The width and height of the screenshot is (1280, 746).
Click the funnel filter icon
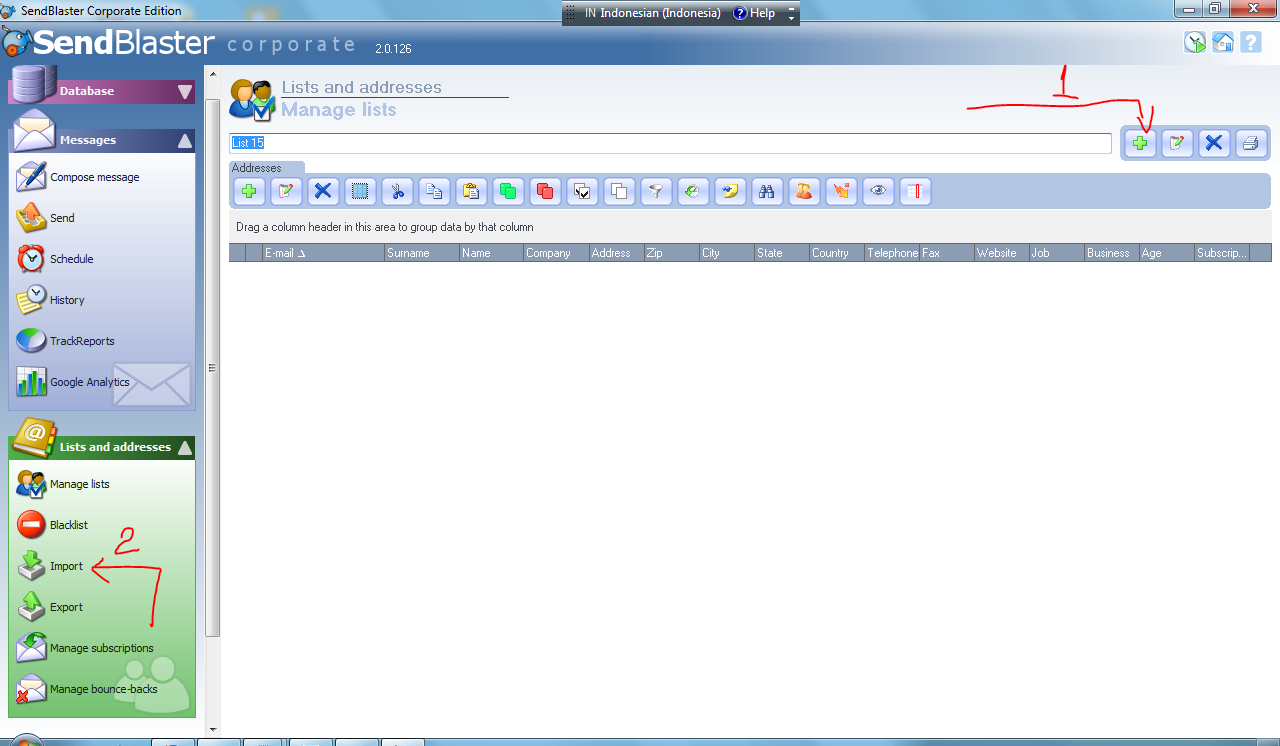656,191
